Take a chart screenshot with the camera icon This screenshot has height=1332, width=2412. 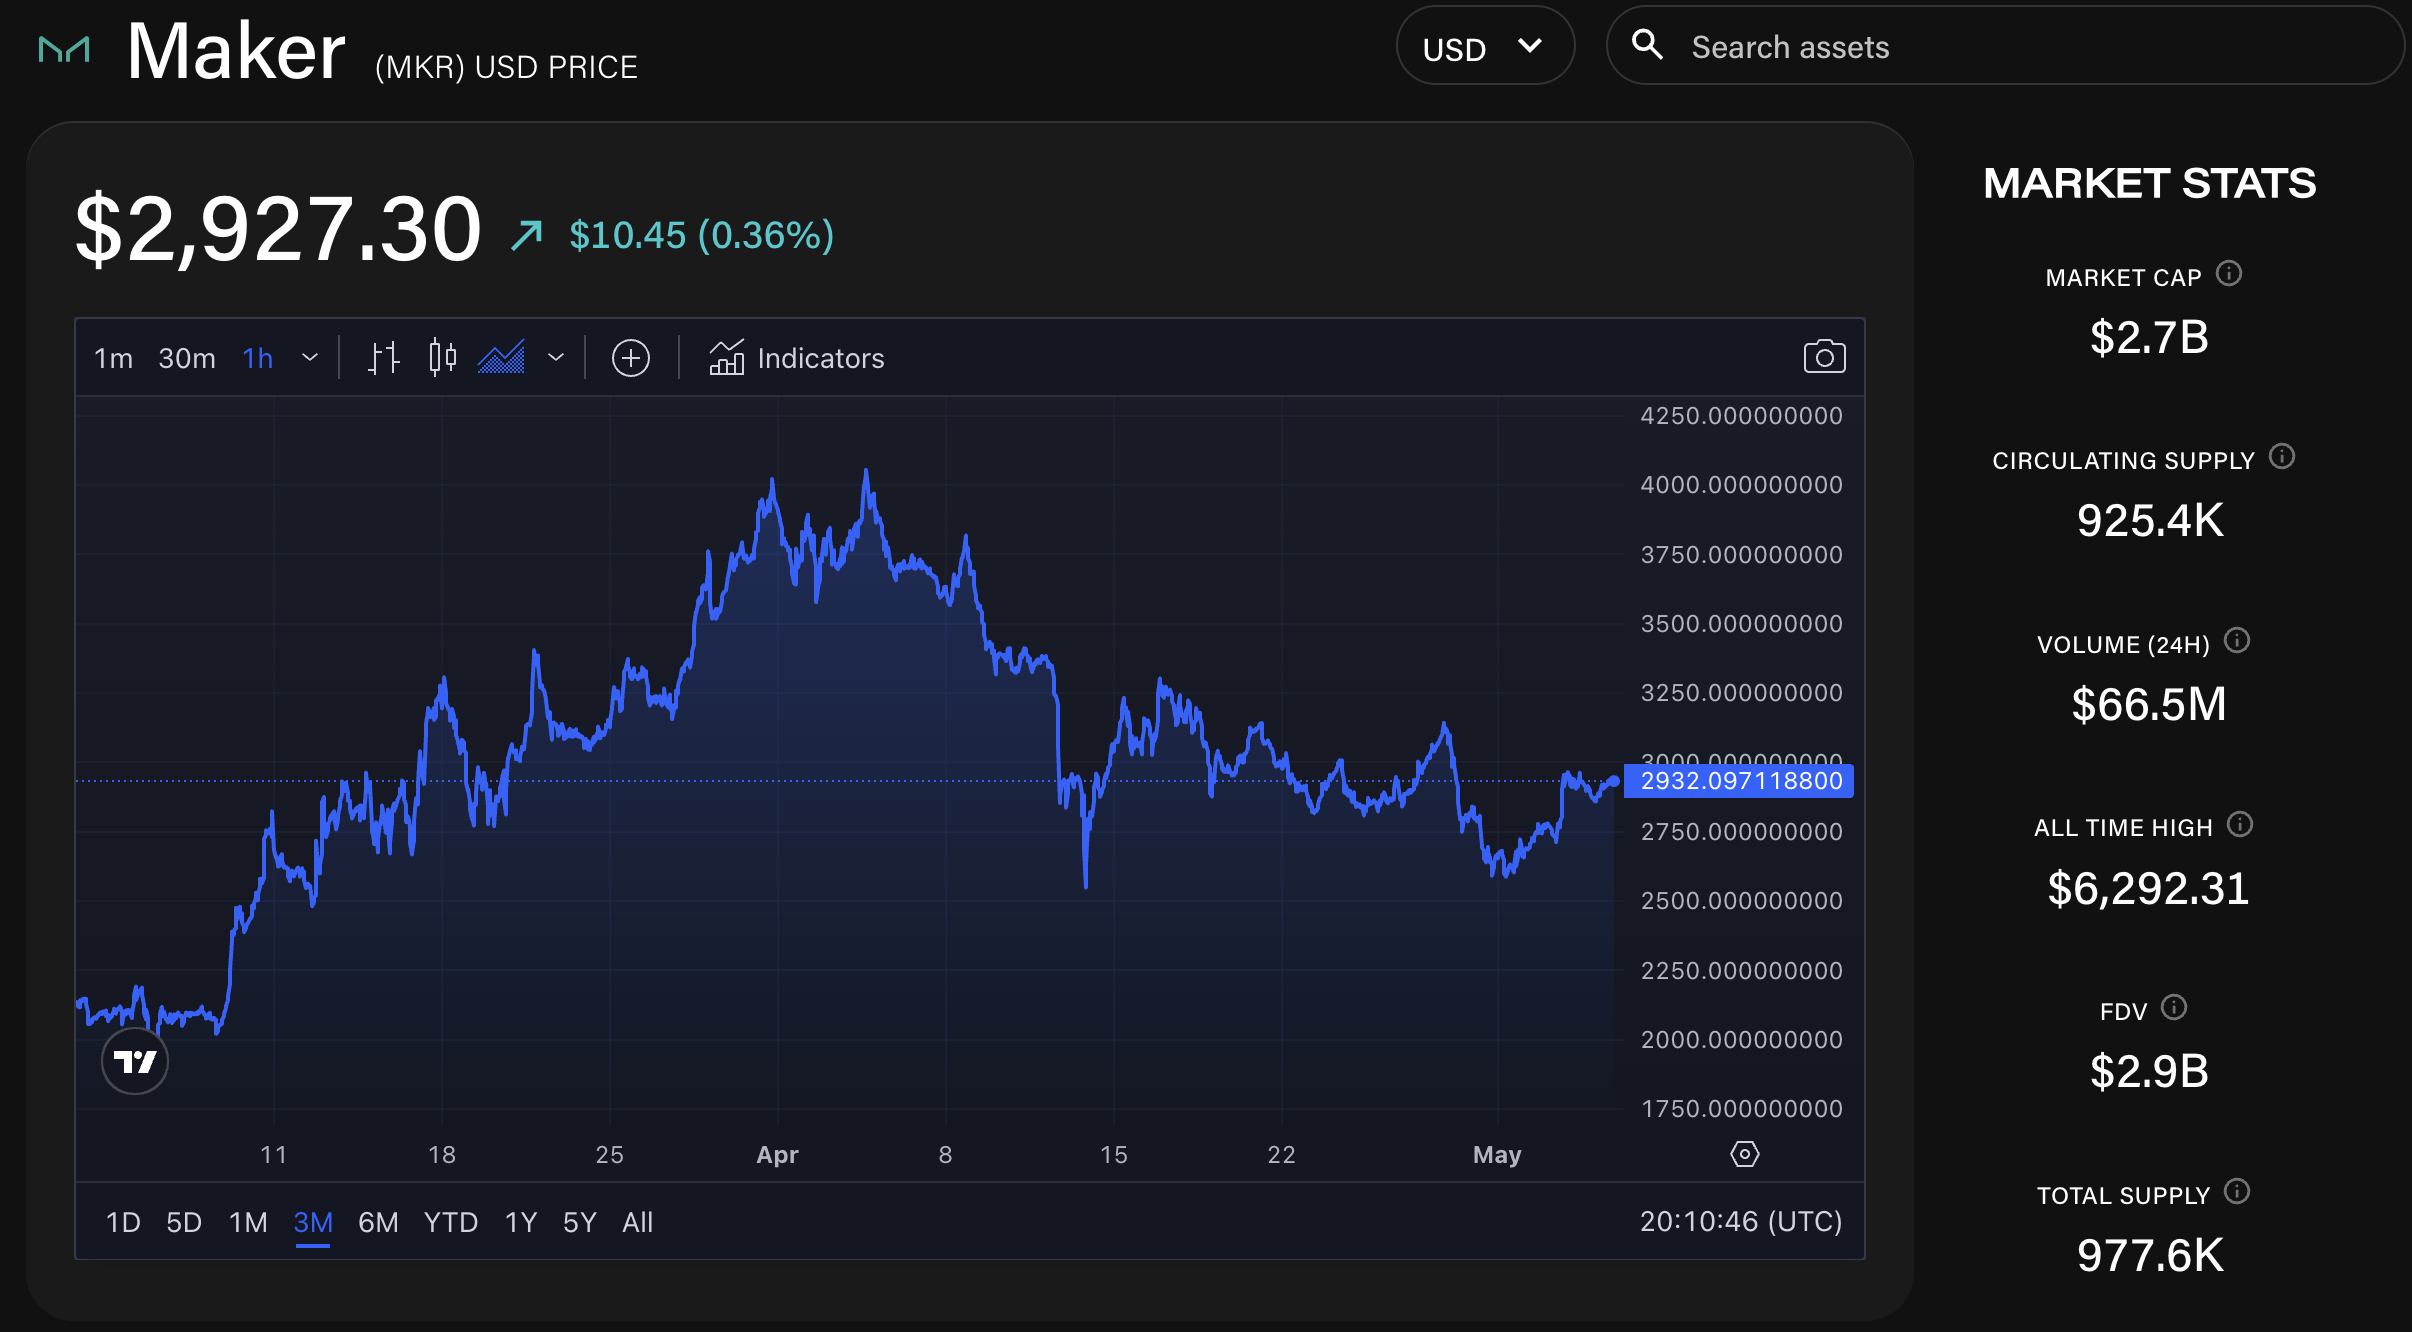point(1824,357)
